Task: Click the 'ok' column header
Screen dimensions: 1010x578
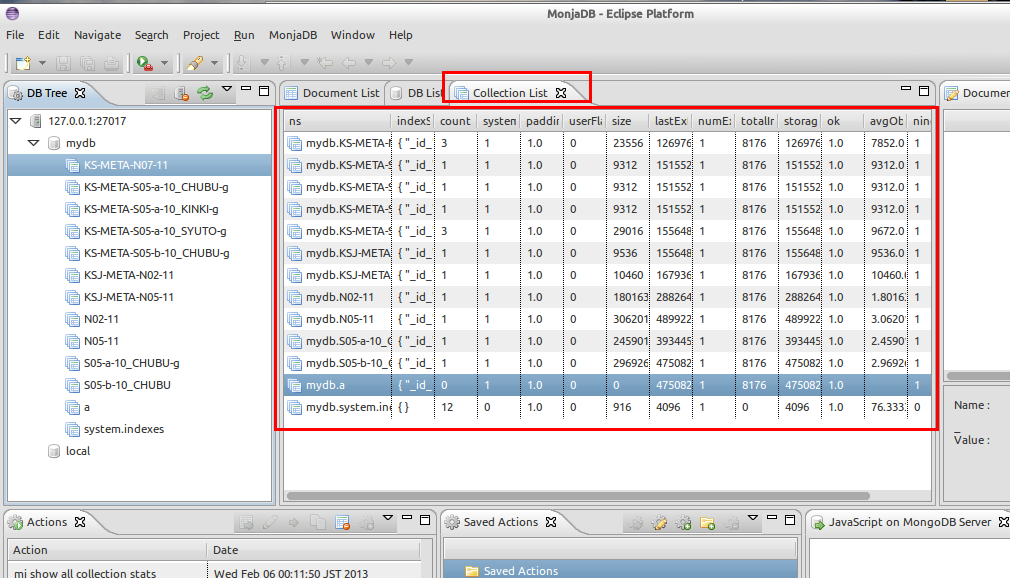Action: tap(843, 120)
